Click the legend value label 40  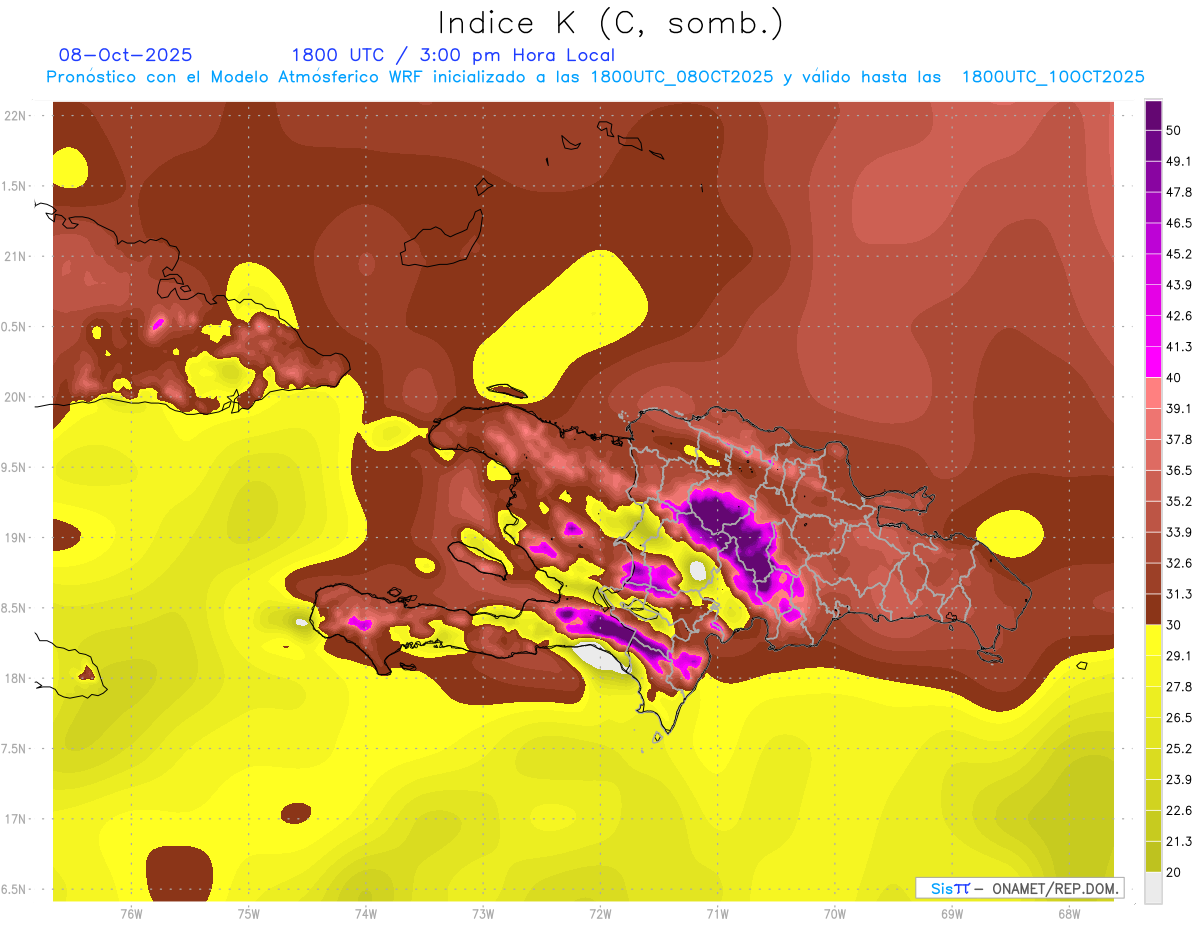click(x=1173, y=378)
